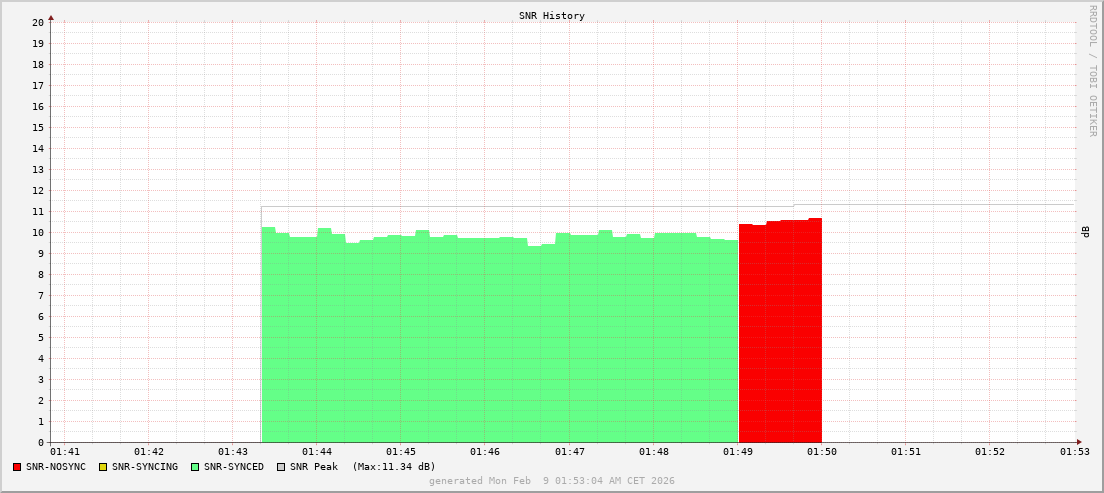Click the Max:11.34 dB peak value text

coord(394,467)
